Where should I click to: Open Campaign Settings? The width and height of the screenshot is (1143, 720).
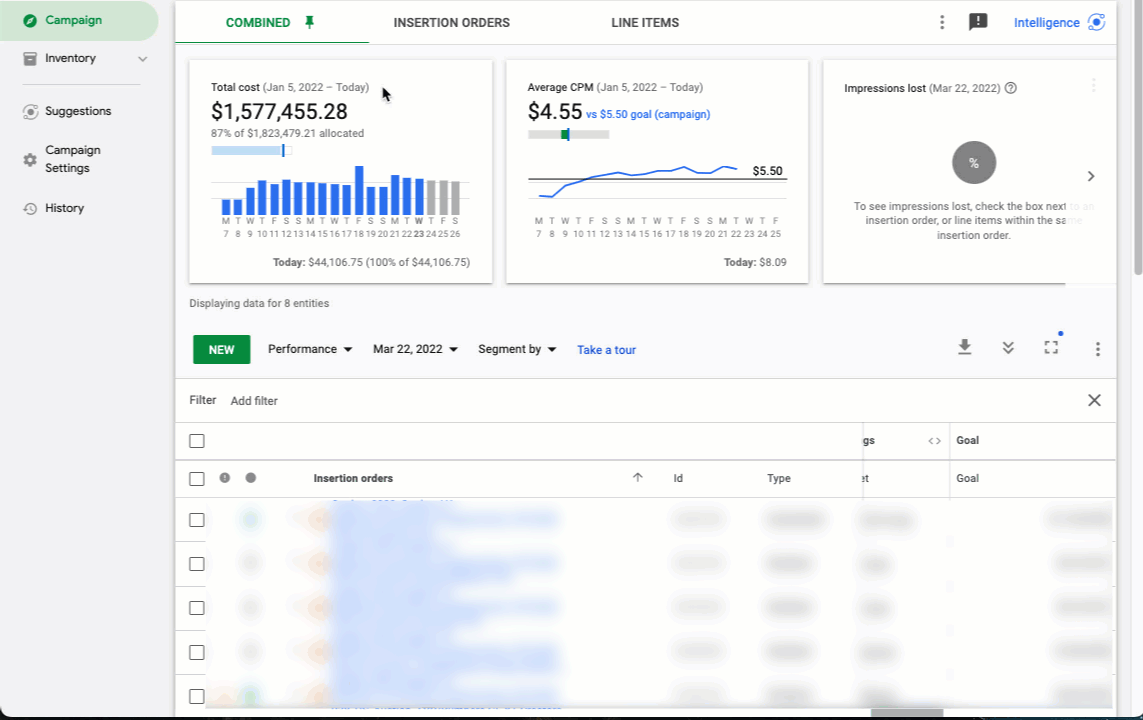click(72, 158)
